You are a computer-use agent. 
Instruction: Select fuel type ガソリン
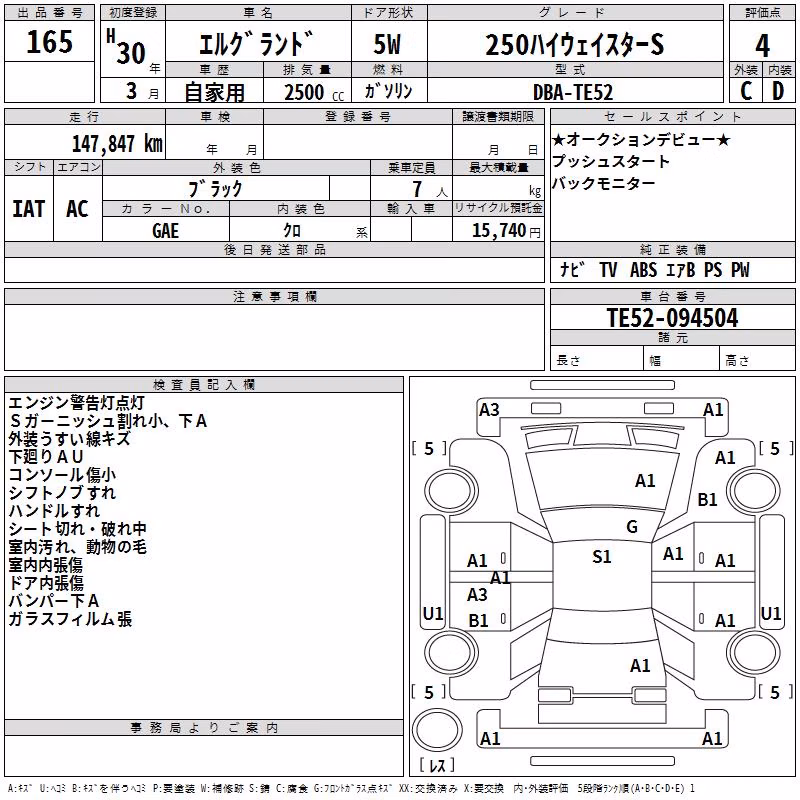click(x=388, y=91)
